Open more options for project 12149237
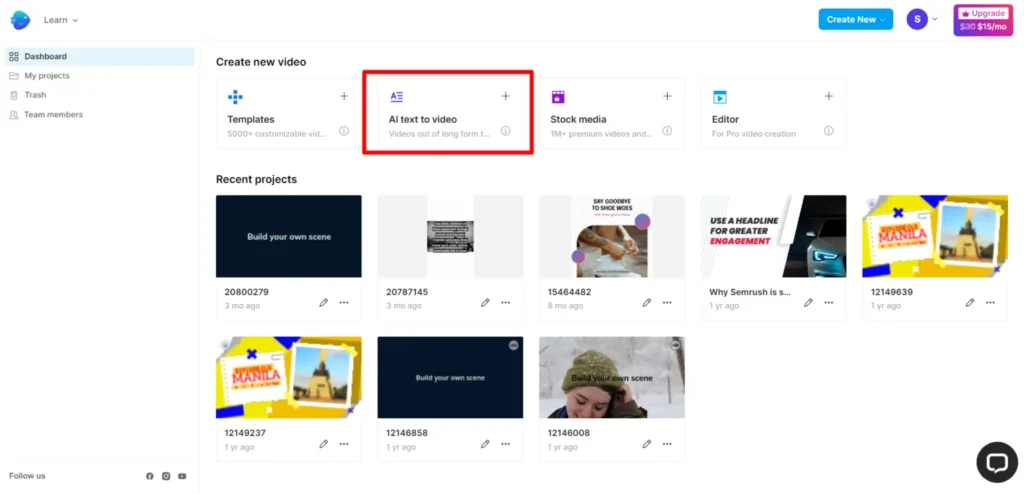This screenshot has width=1024, height=493. pos(344,444)
